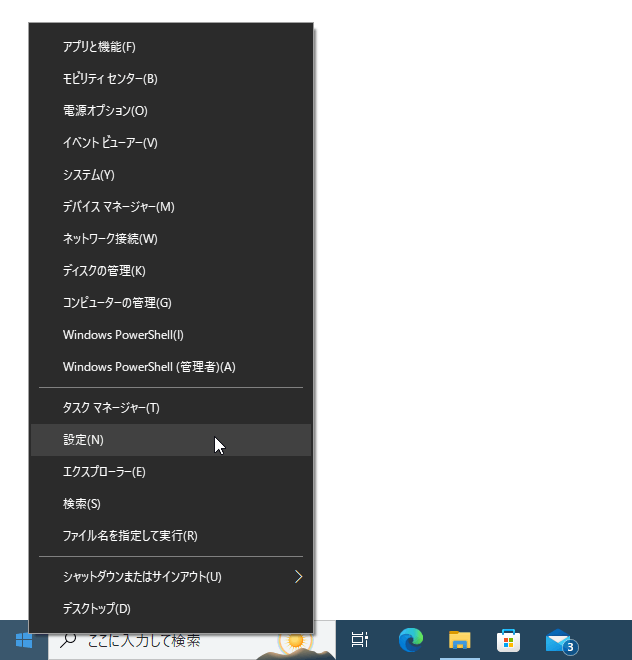Open File Explorer taskbar icon
This screenshot has width=632, height=660.
tap(459, 640)
